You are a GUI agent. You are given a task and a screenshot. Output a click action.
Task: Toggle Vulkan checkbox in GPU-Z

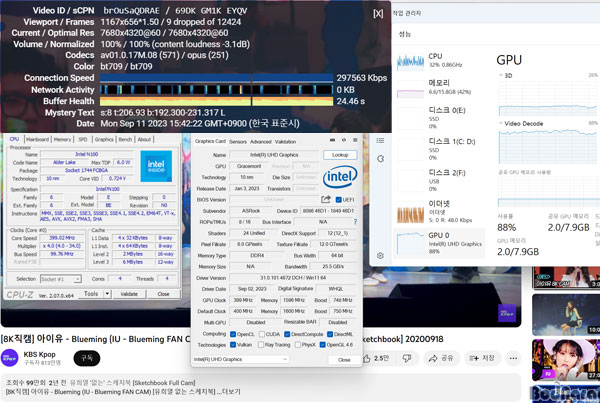pos(233,345)
